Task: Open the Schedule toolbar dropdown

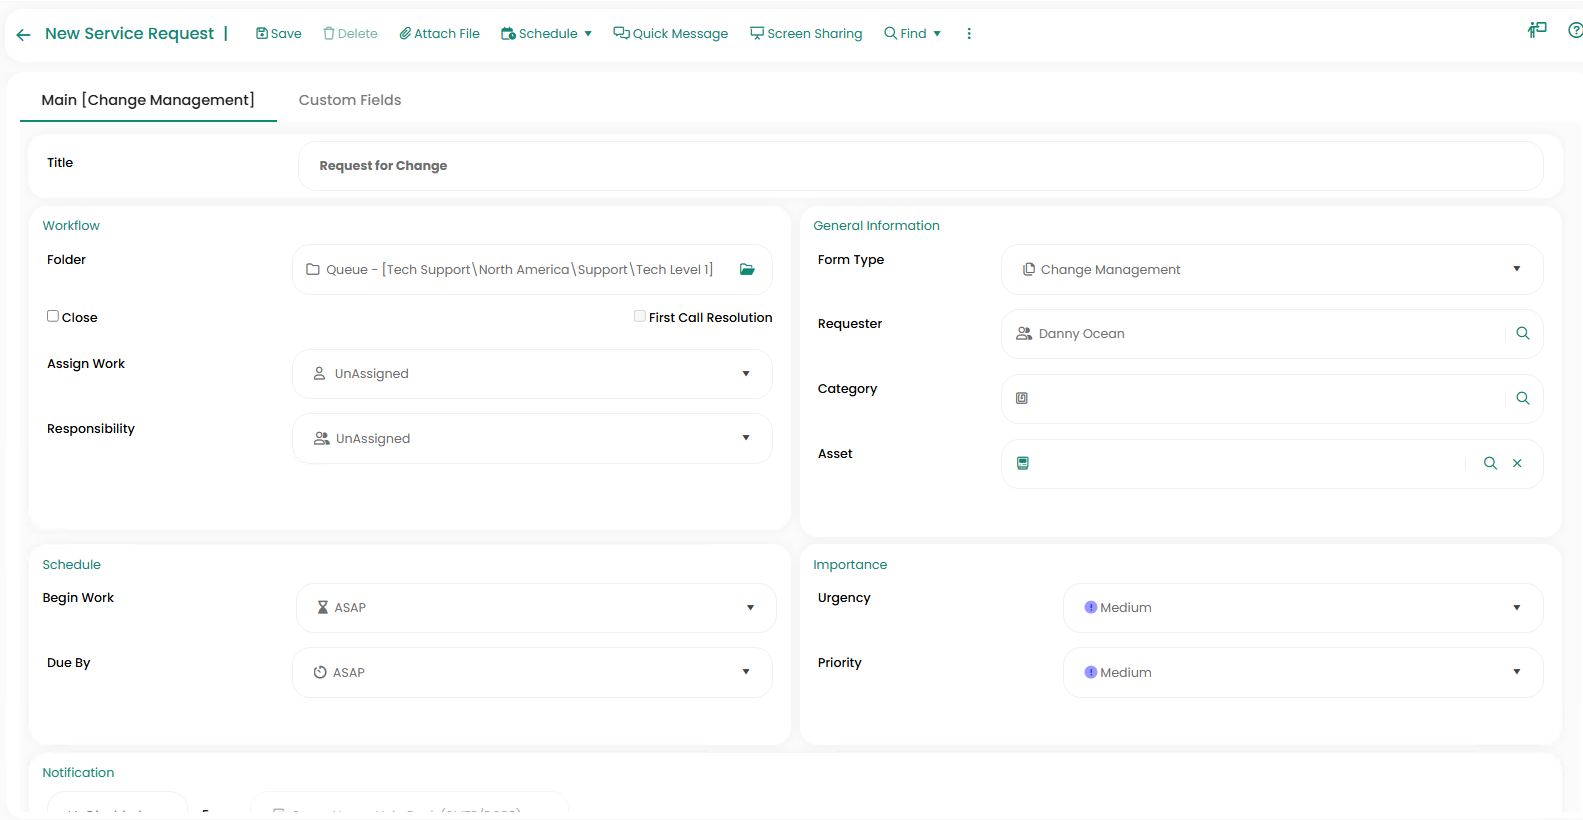Action: click(546, 34)
